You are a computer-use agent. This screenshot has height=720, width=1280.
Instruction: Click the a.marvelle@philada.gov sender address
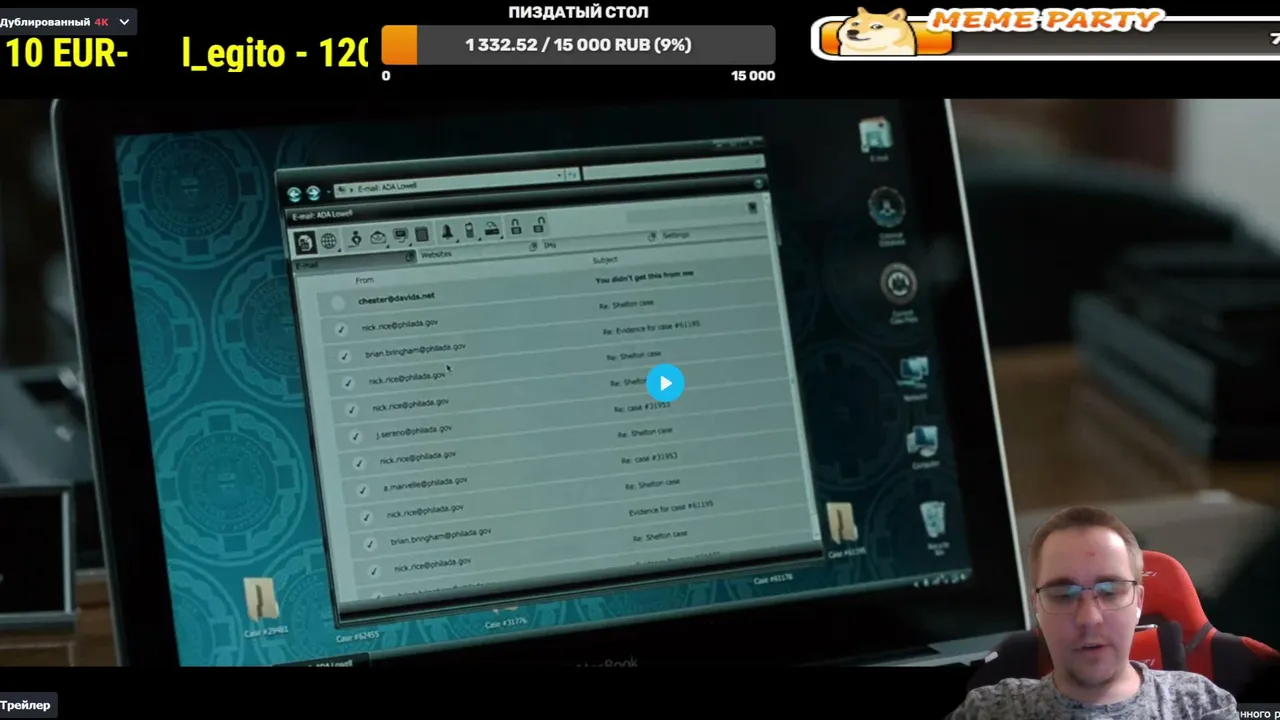(x=425, y=484)
